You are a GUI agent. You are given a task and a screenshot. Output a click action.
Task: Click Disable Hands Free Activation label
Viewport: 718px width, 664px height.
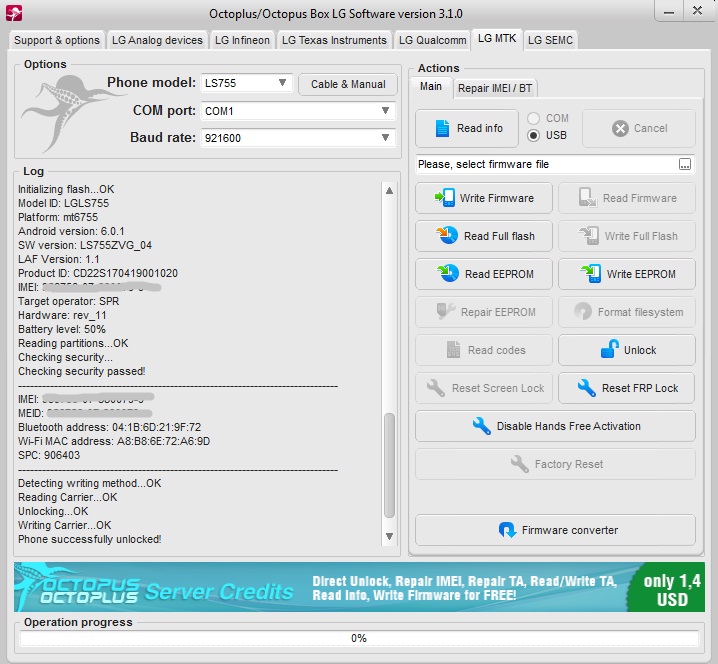point(569,426)
